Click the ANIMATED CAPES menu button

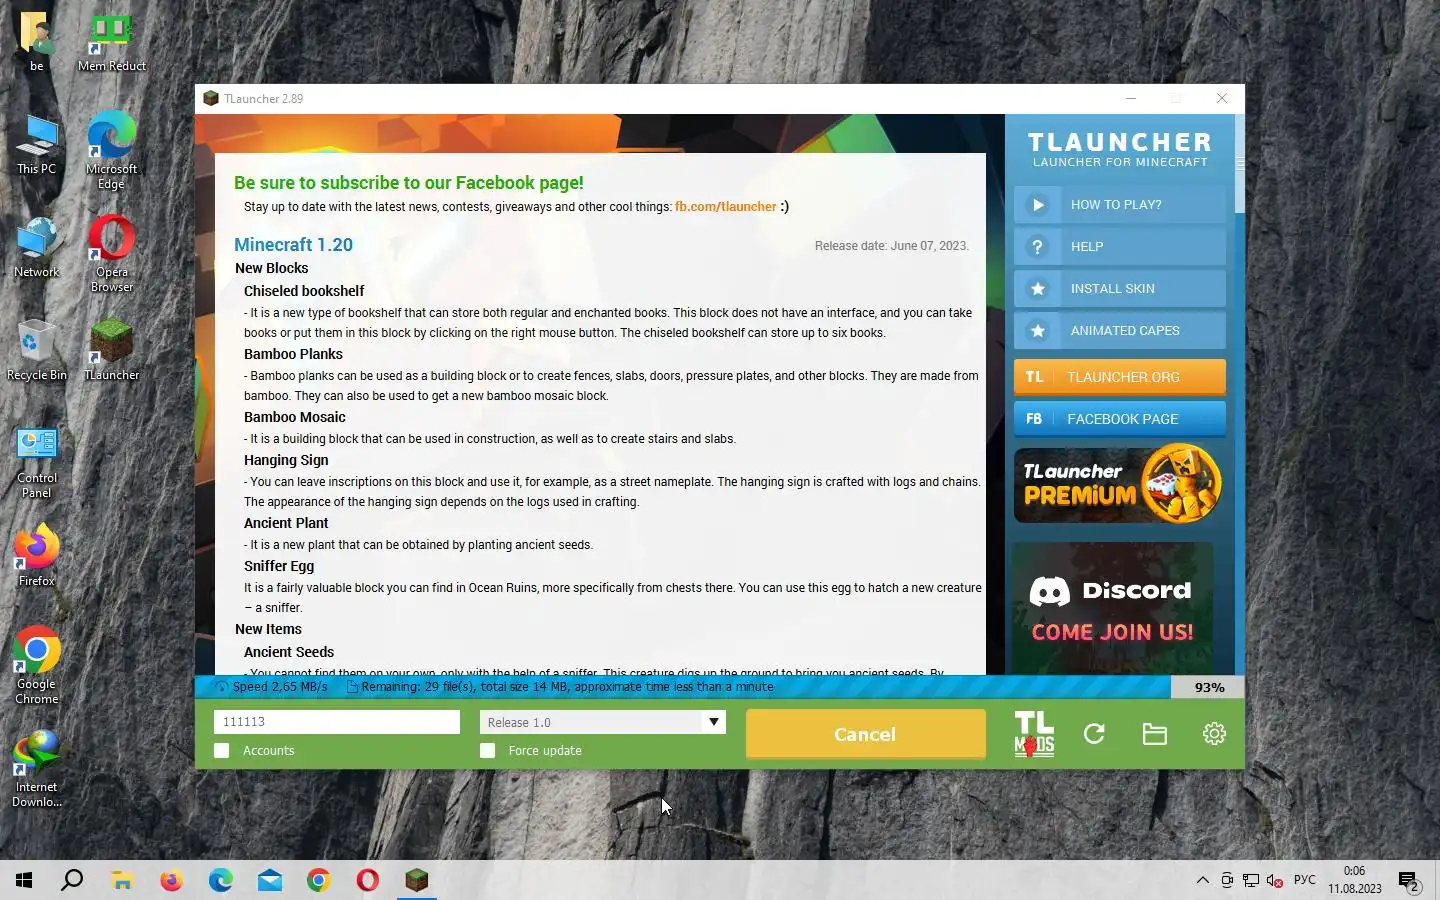[1119, 331]
